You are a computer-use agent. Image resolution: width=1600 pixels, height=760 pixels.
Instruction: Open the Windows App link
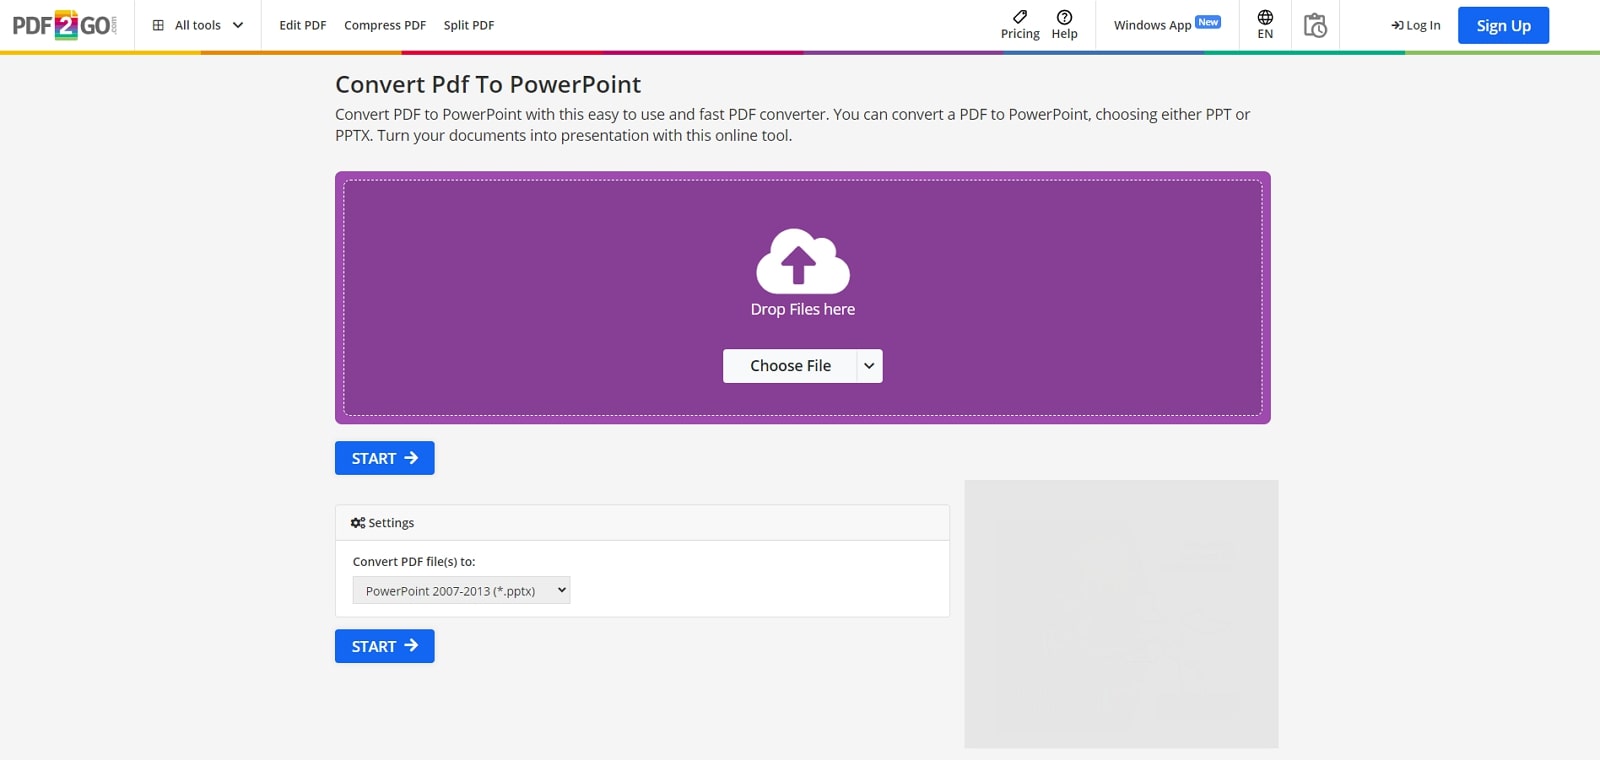[1167, 24]
